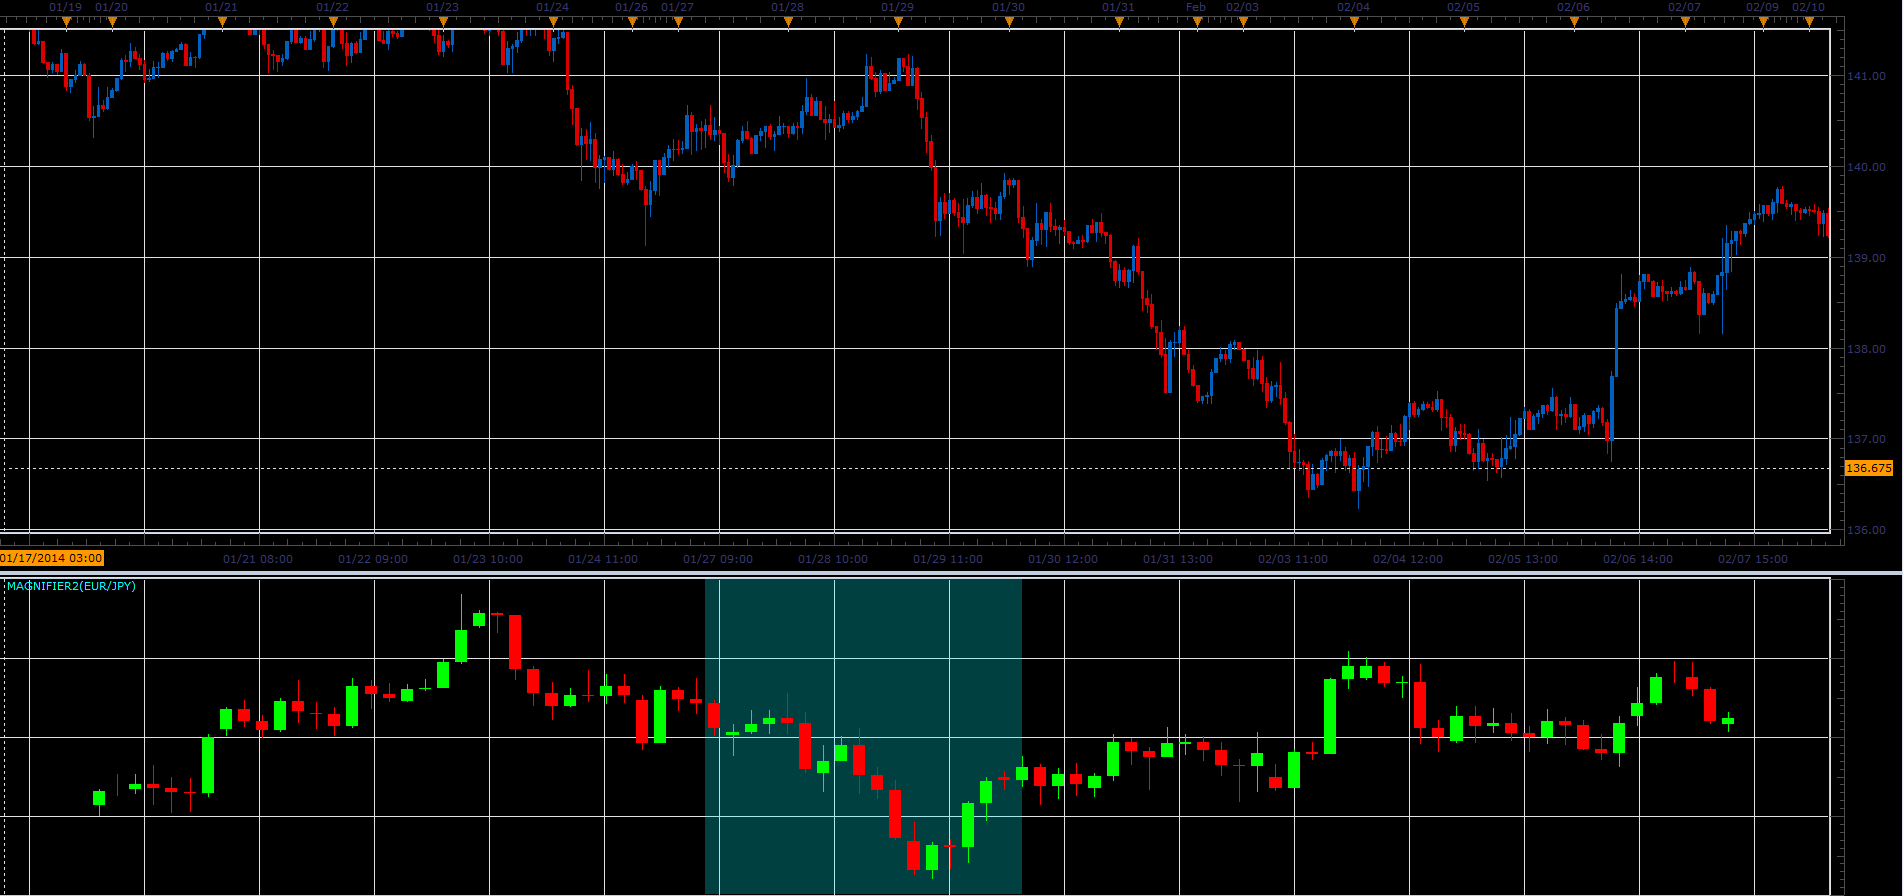Click the orange triangle marker under 01/19
The image size is (1904, 896).
point(66,22)
